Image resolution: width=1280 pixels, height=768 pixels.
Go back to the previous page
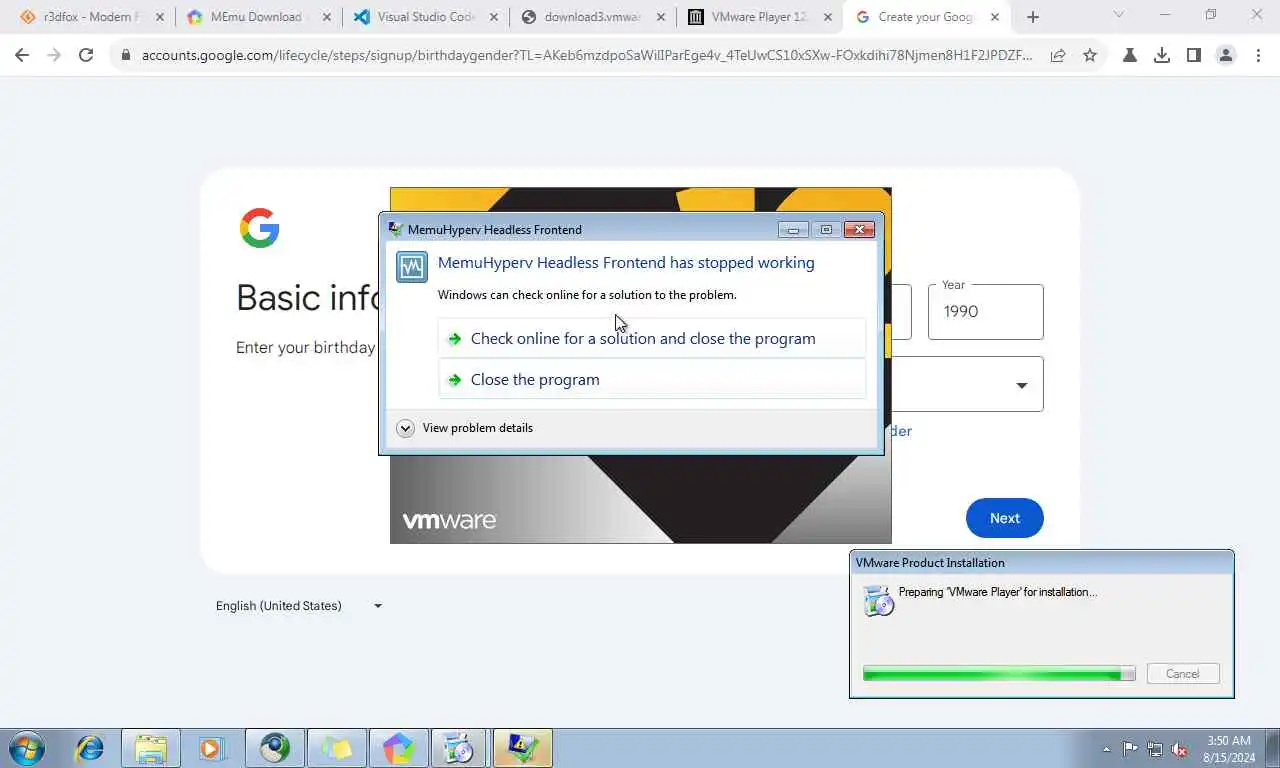(x=22, y=56)
